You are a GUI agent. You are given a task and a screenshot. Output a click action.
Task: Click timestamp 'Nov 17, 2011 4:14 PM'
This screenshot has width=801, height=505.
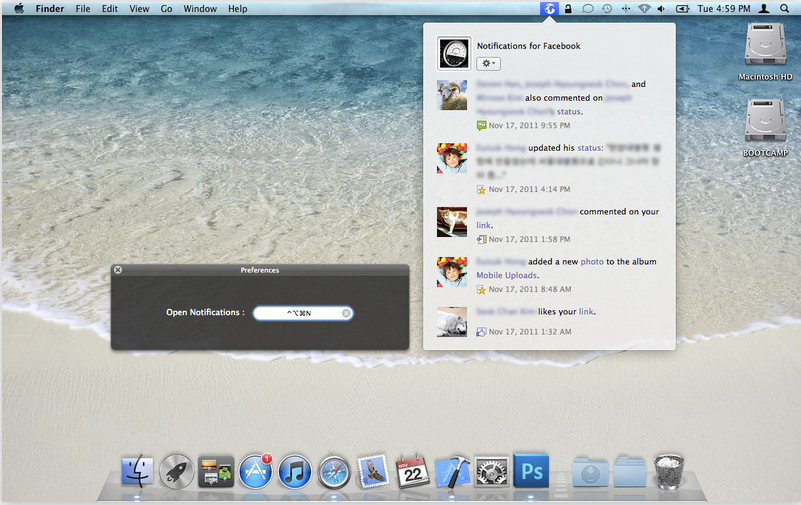(529, 189)
